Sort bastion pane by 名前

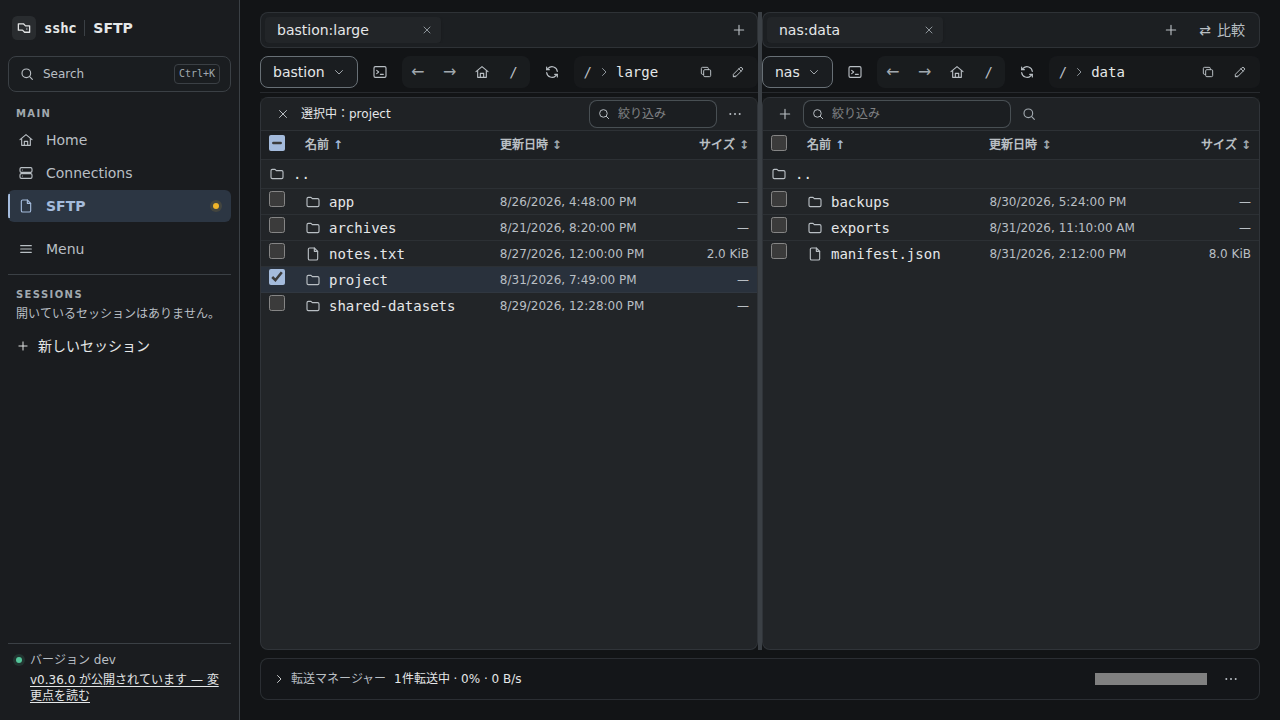coord(323,144)
